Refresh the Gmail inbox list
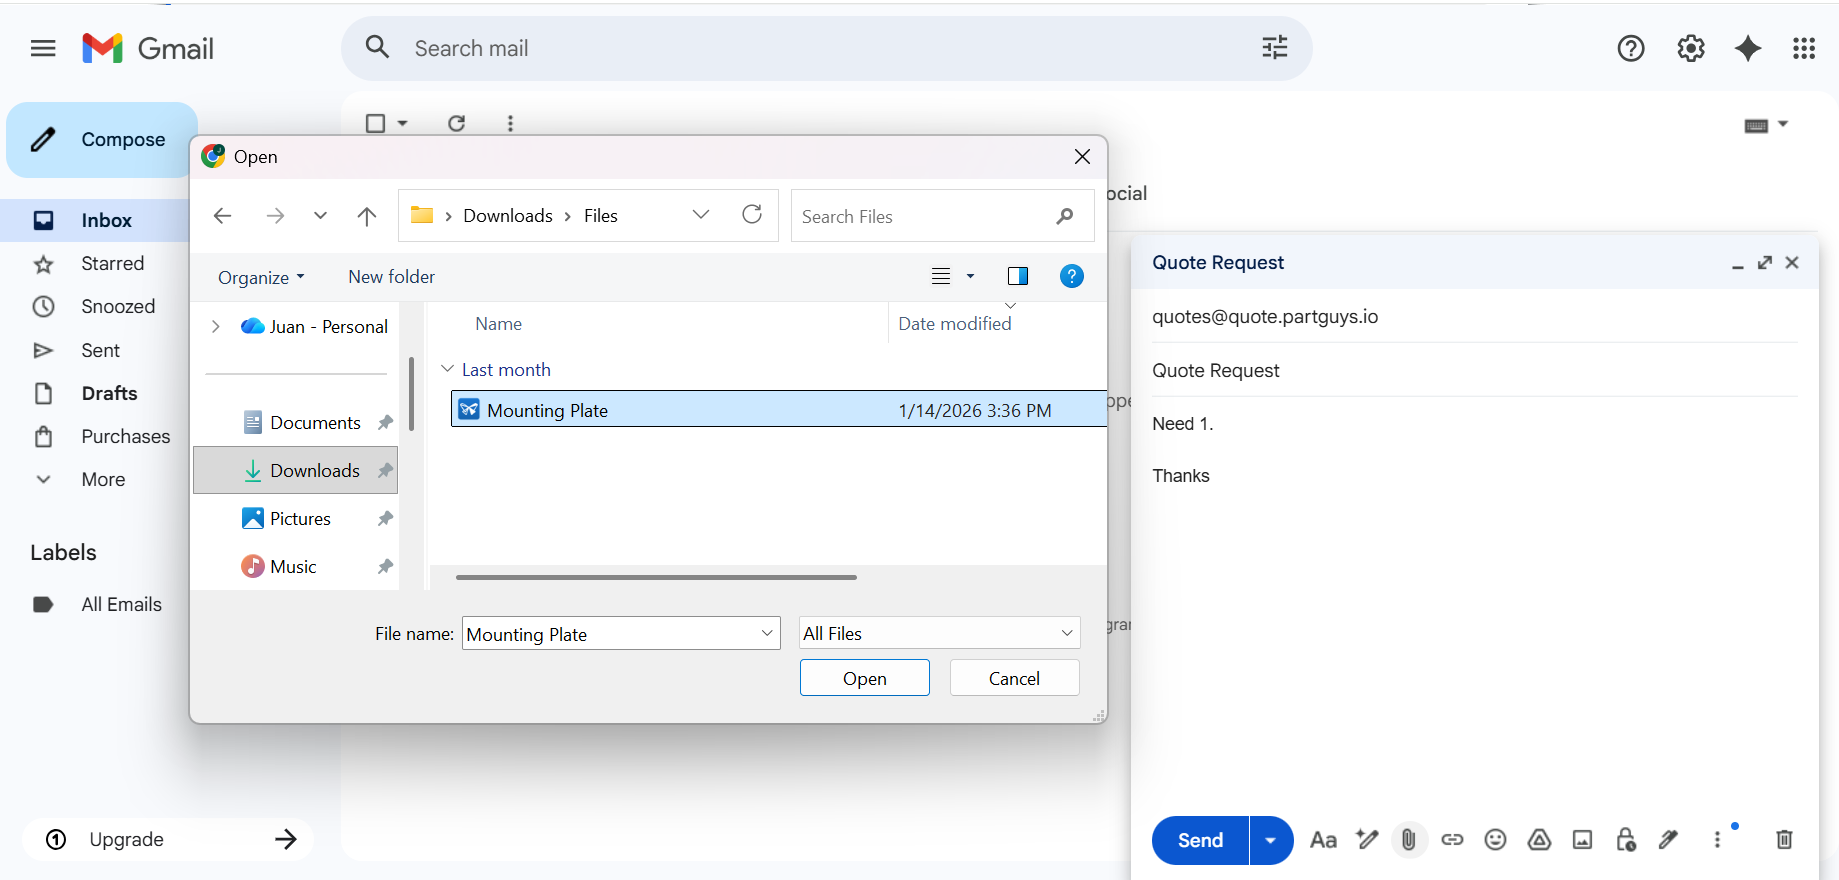Viewport: 1839px width, 880px height. click(x=457, y=123)
